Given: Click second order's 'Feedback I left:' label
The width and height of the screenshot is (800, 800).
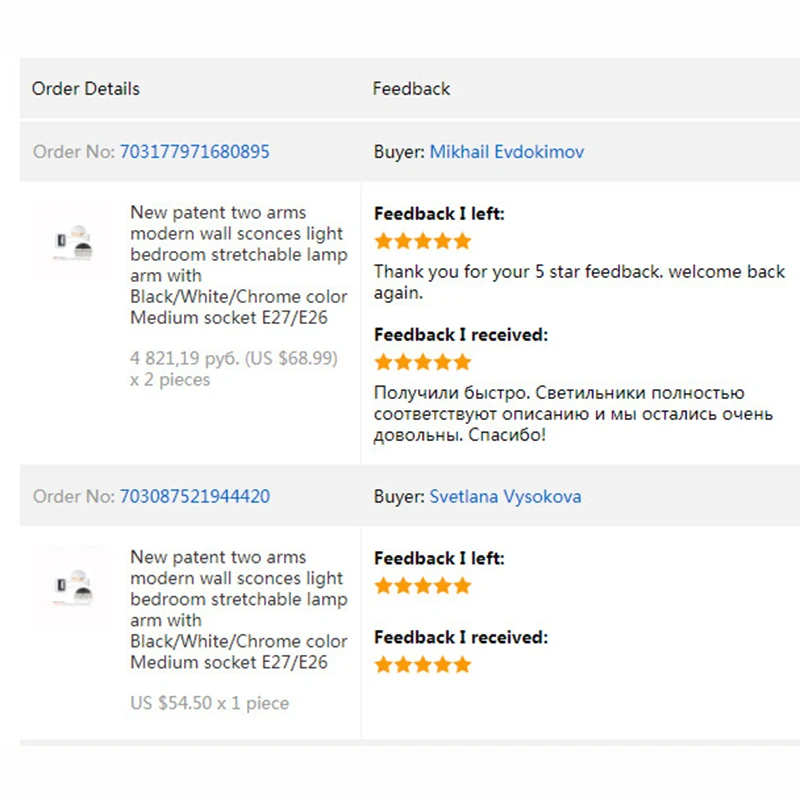Looking at the screenshot, I should [439, 558].
